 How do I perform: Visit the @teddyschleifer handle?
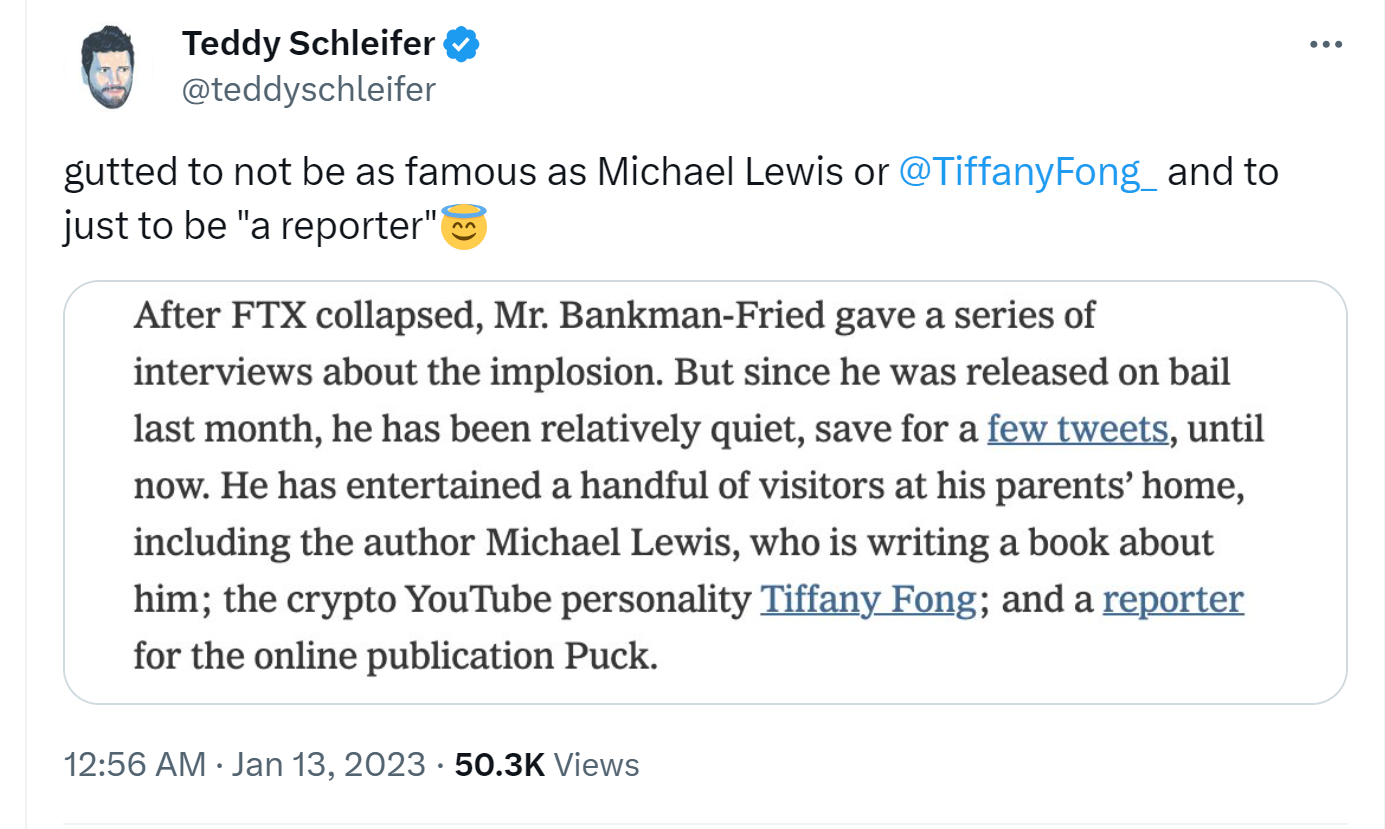[308, 90]
